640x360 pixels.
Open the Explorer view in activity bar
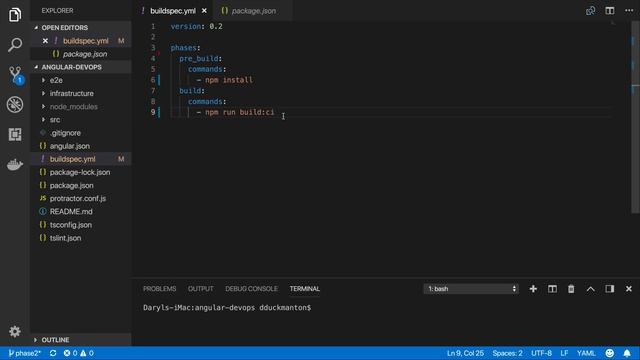(15, 15)
